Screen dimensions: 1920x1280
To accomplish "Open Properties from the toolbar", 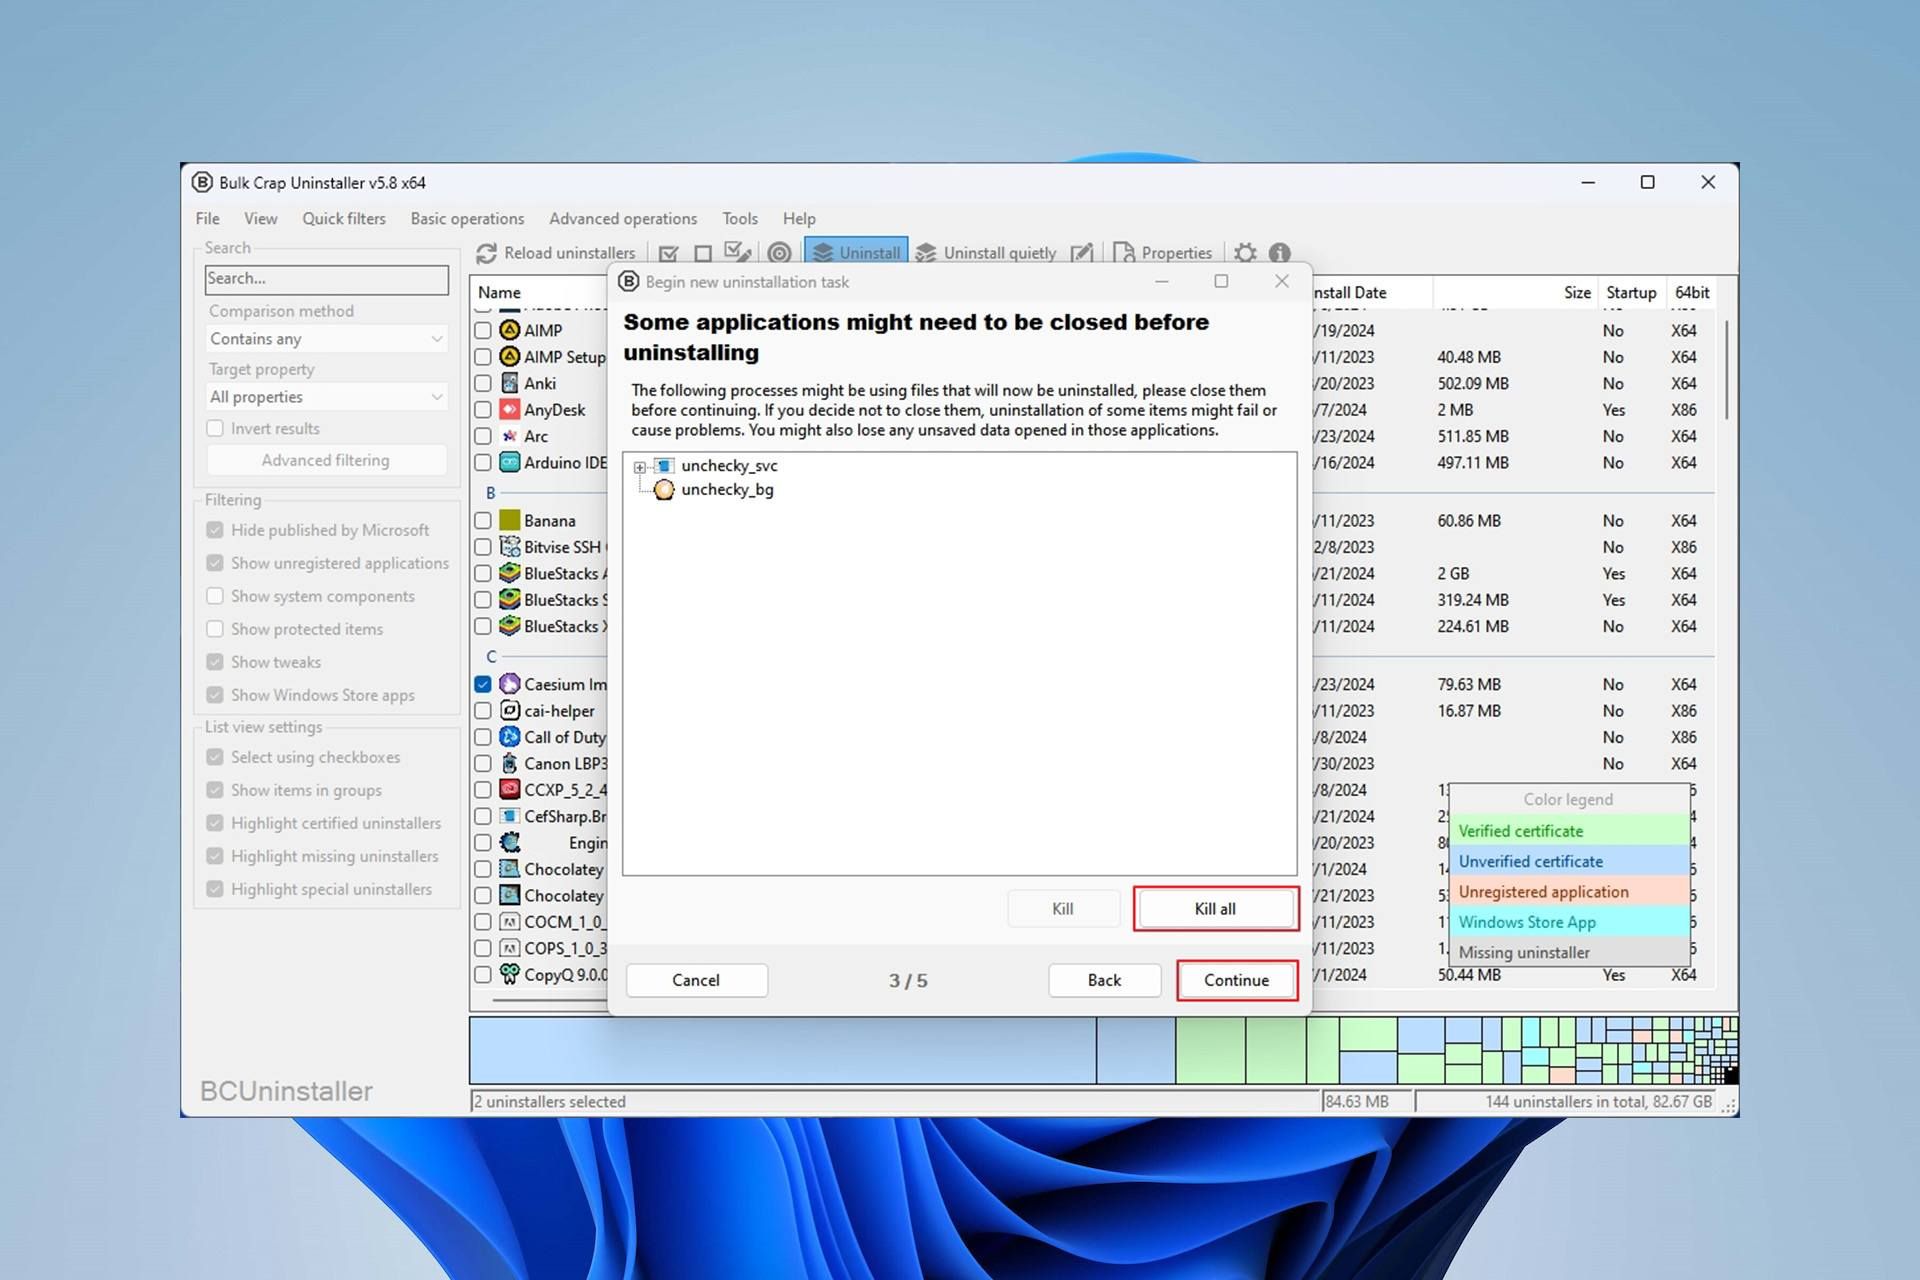I will [x=1162, y=253].
